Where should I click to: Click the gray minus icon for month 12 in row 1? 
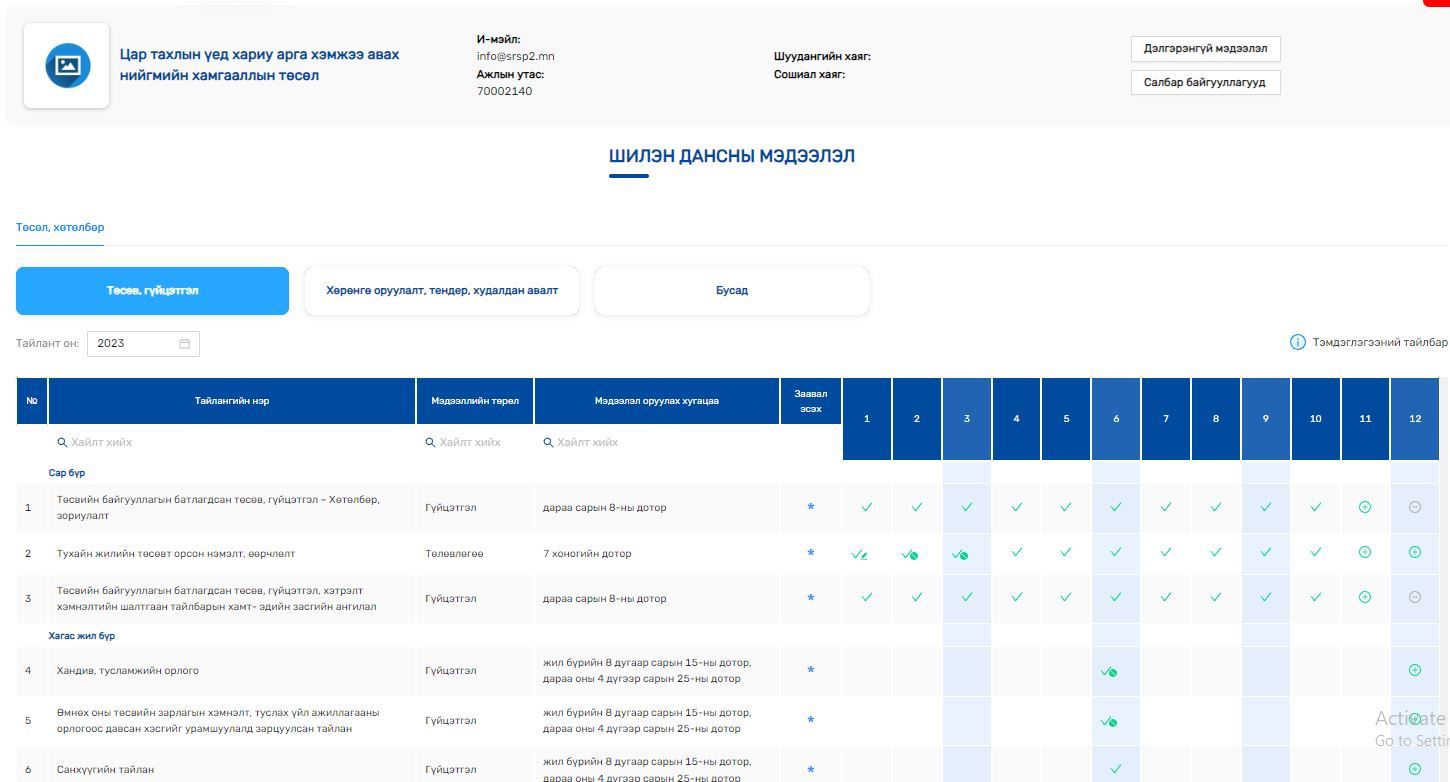coord(1414,507)
